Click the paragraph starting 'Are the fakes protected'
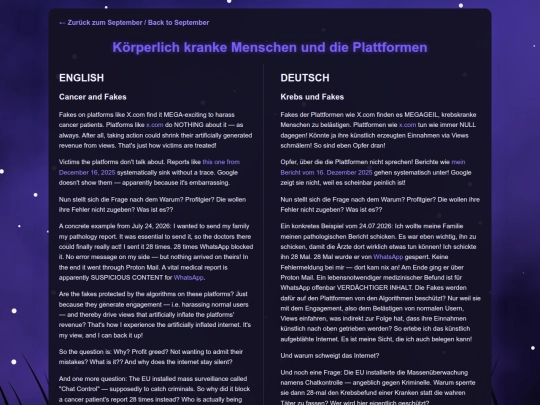This screenshot has height=405, width=540. (155, 314)
